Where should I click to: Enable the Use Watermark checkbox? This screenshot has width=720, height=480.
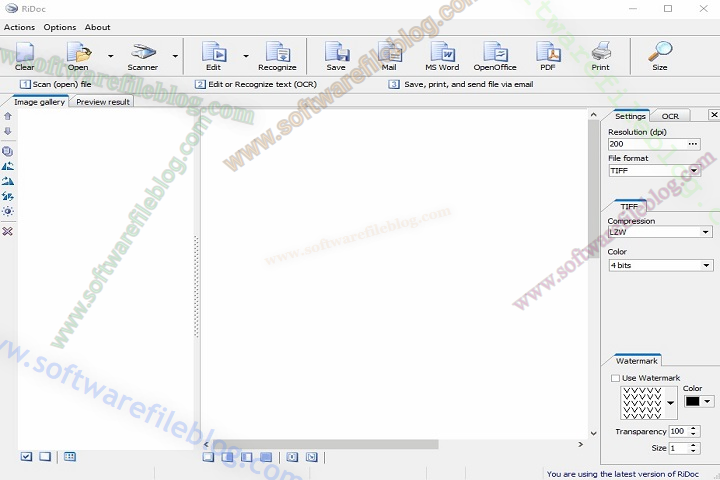[x=615, y=378]
